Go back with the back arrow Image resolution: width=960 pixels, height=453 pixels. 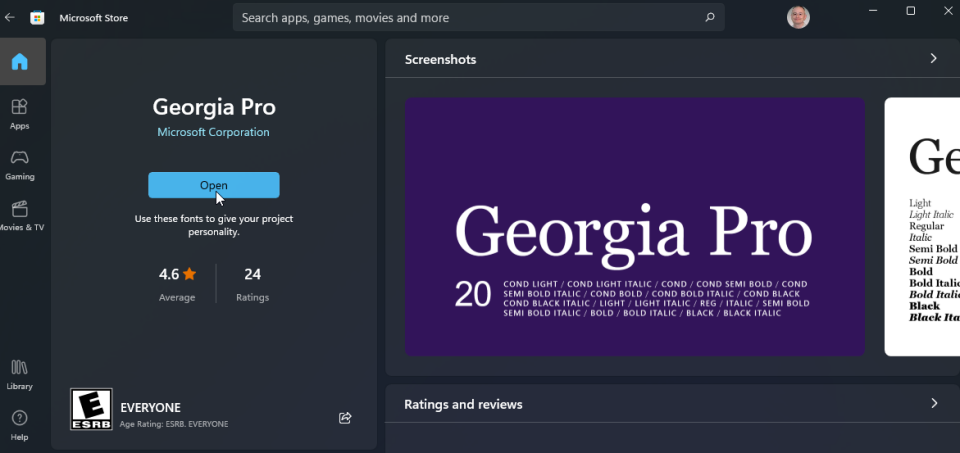point(9,17)
